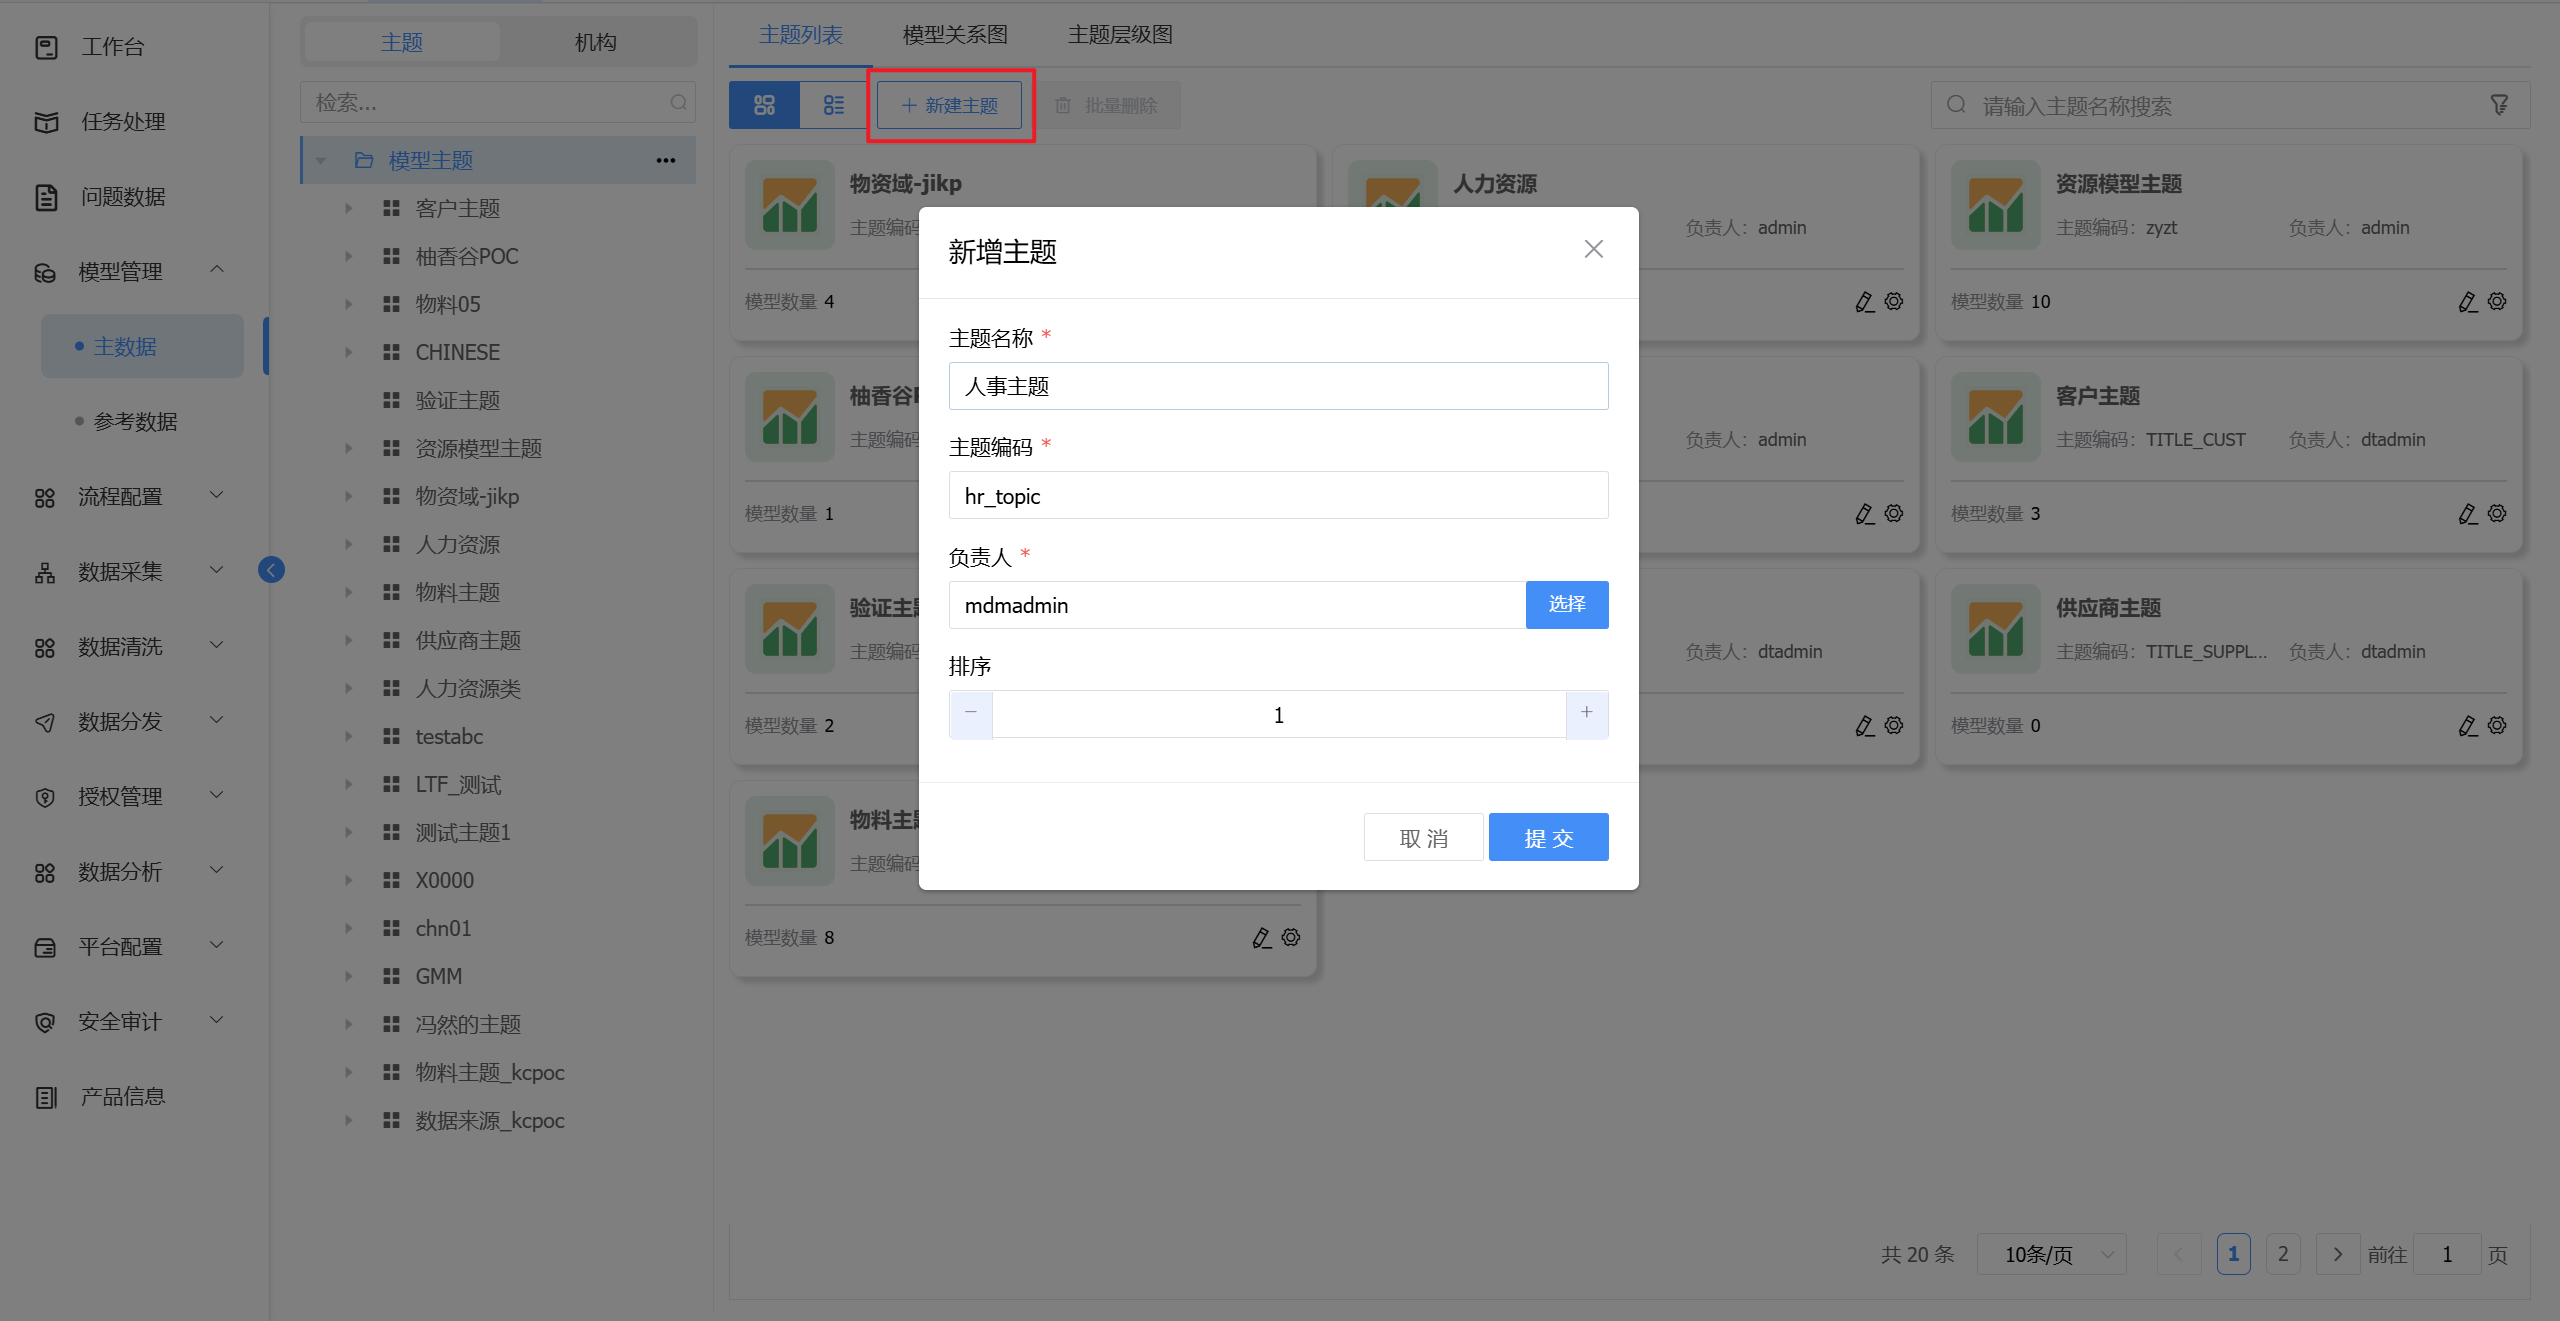Open the more options dots beside 模型主题
The image size is (2560, 1321).
click(x=666, y=160)
